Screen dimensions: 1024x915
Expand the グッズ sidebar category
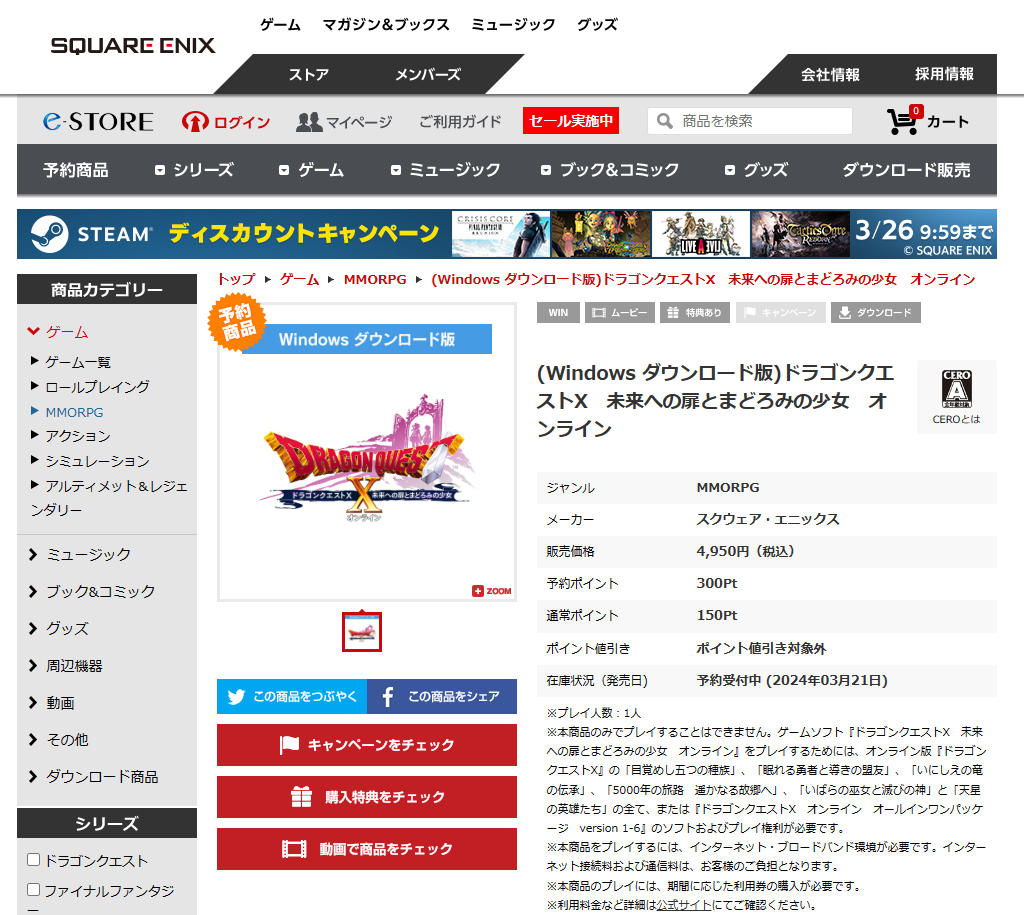click(x=57, y=629)
